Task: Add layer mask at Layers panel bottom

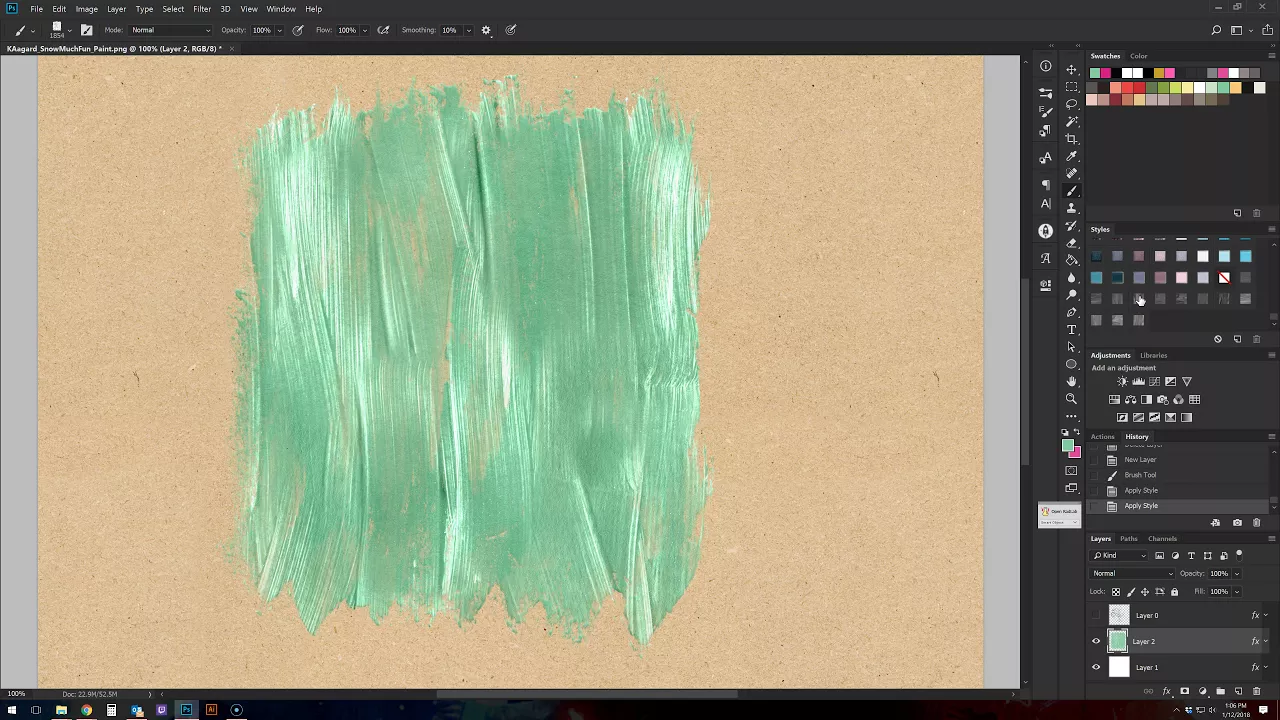Action: (1184, 691)
